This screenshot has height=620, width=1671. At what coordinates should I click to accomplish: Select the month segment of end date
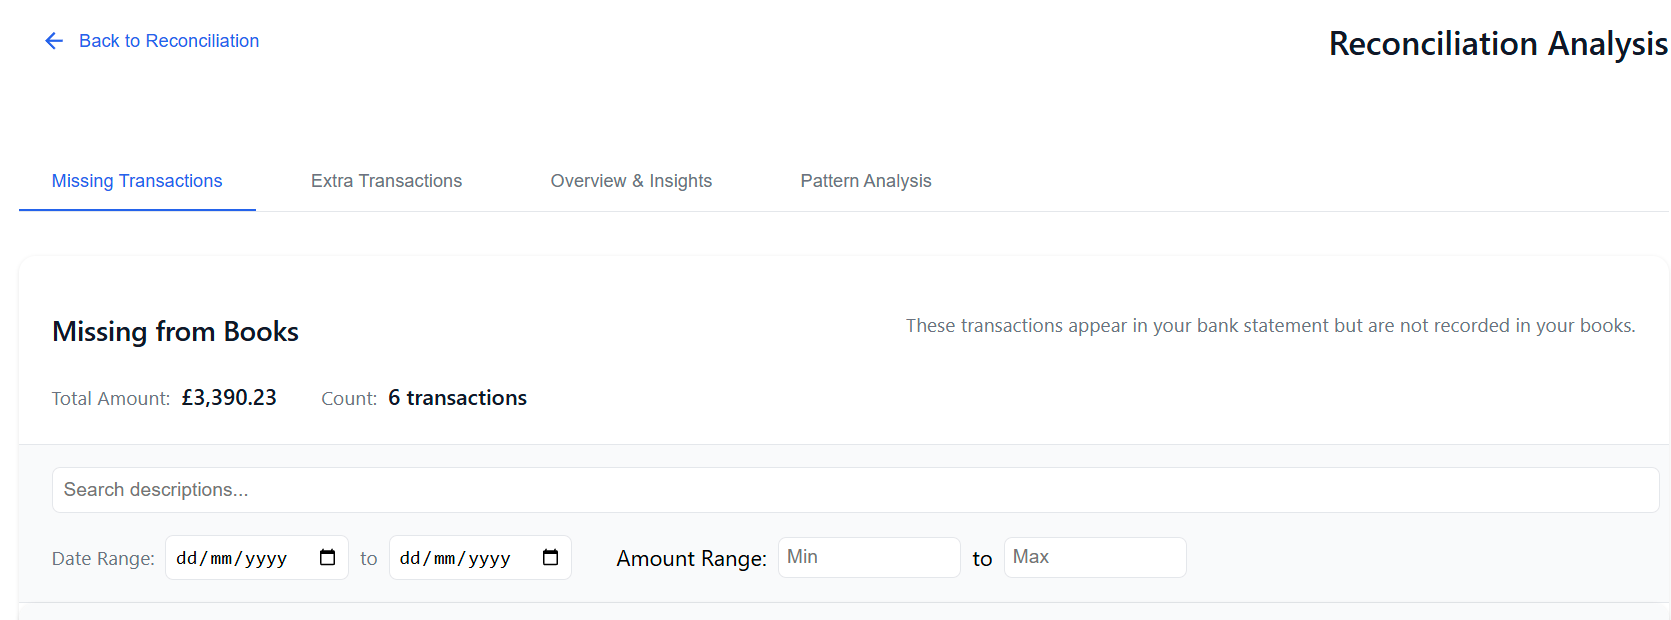444,559
